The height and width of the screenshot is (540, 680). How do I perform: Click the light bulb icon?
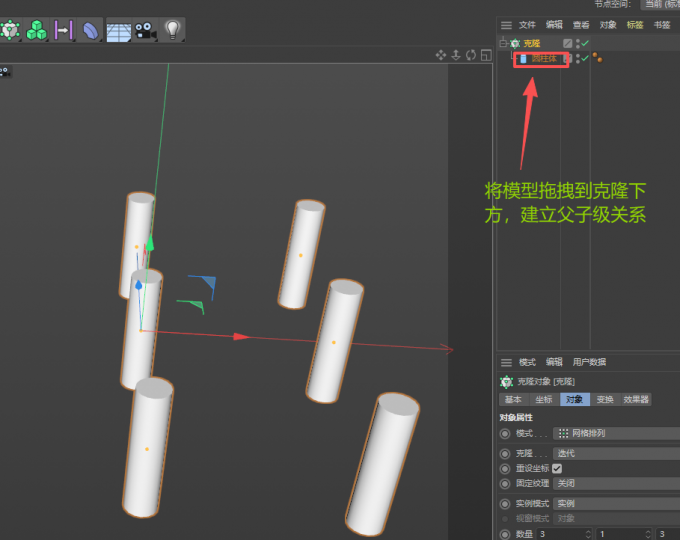[173, 29]
